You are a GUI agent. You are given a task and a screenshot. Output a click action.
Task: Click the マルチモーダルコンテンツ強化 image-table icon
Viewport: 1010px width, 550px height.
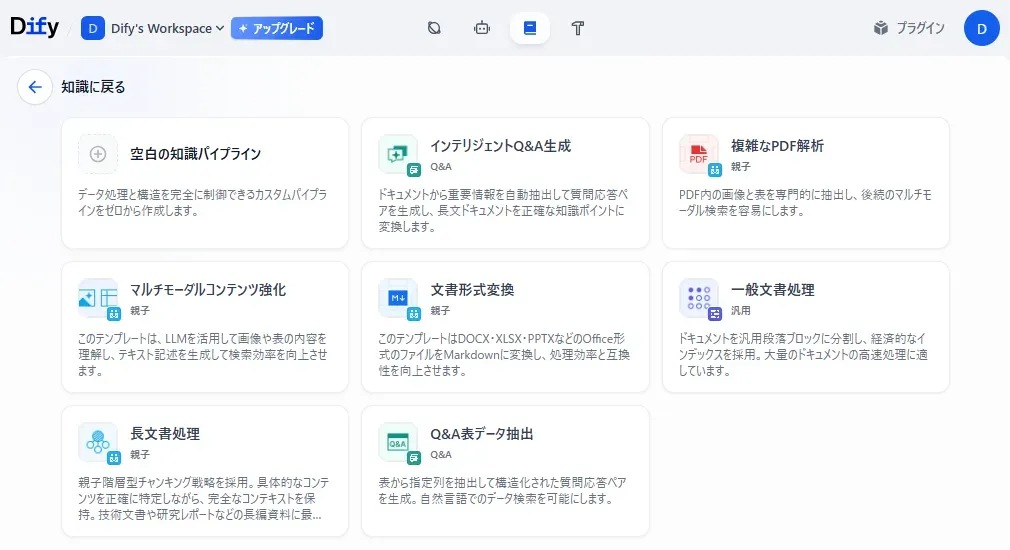[98, 298]
